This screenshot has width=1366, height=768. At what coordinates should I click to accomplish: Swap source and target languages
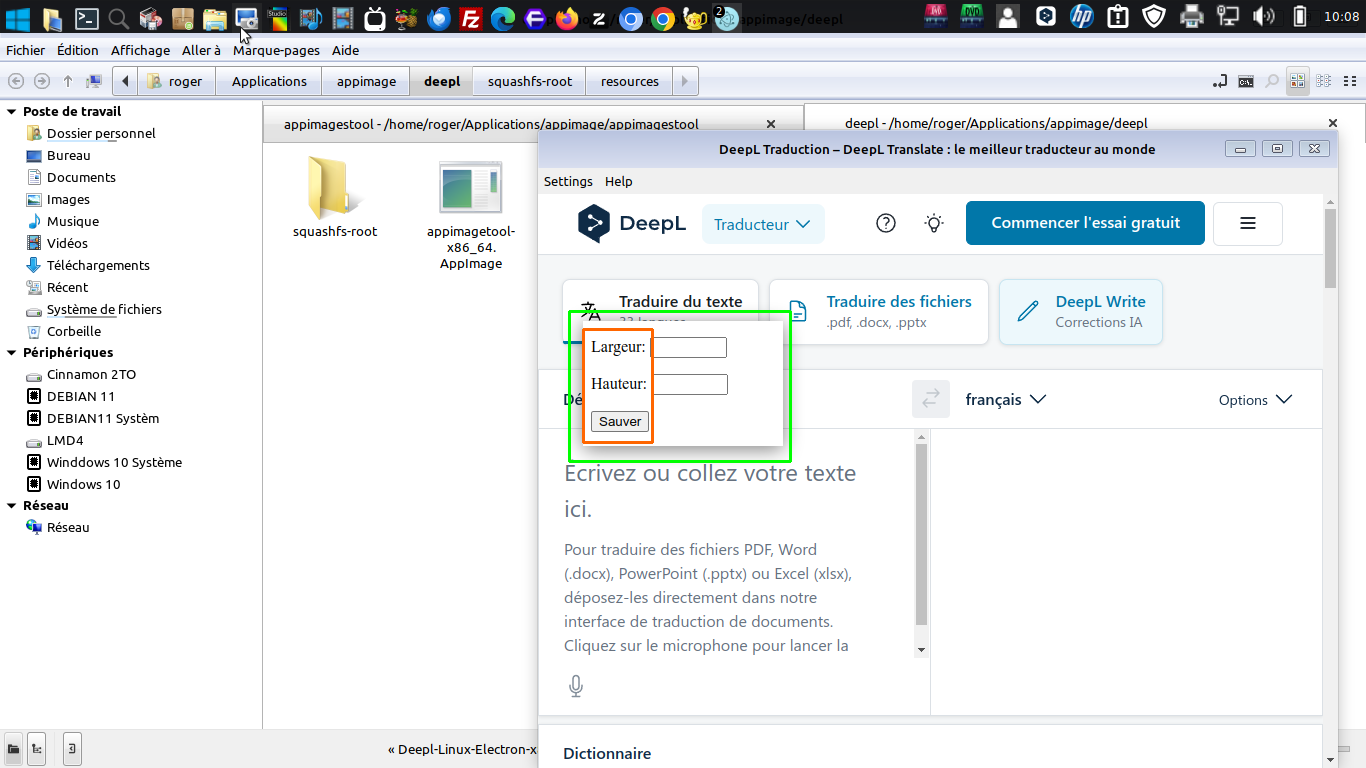(x=930, y=399)
